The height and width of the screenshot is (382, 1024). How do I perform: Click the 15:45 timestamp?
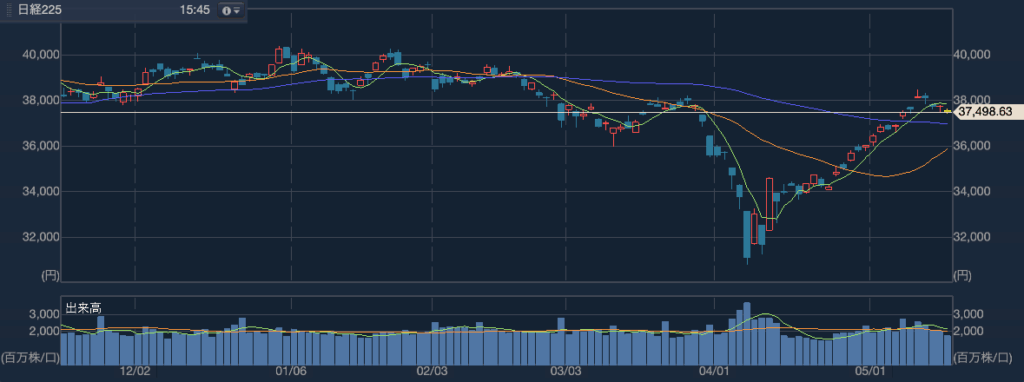click(x=195, y=11)
